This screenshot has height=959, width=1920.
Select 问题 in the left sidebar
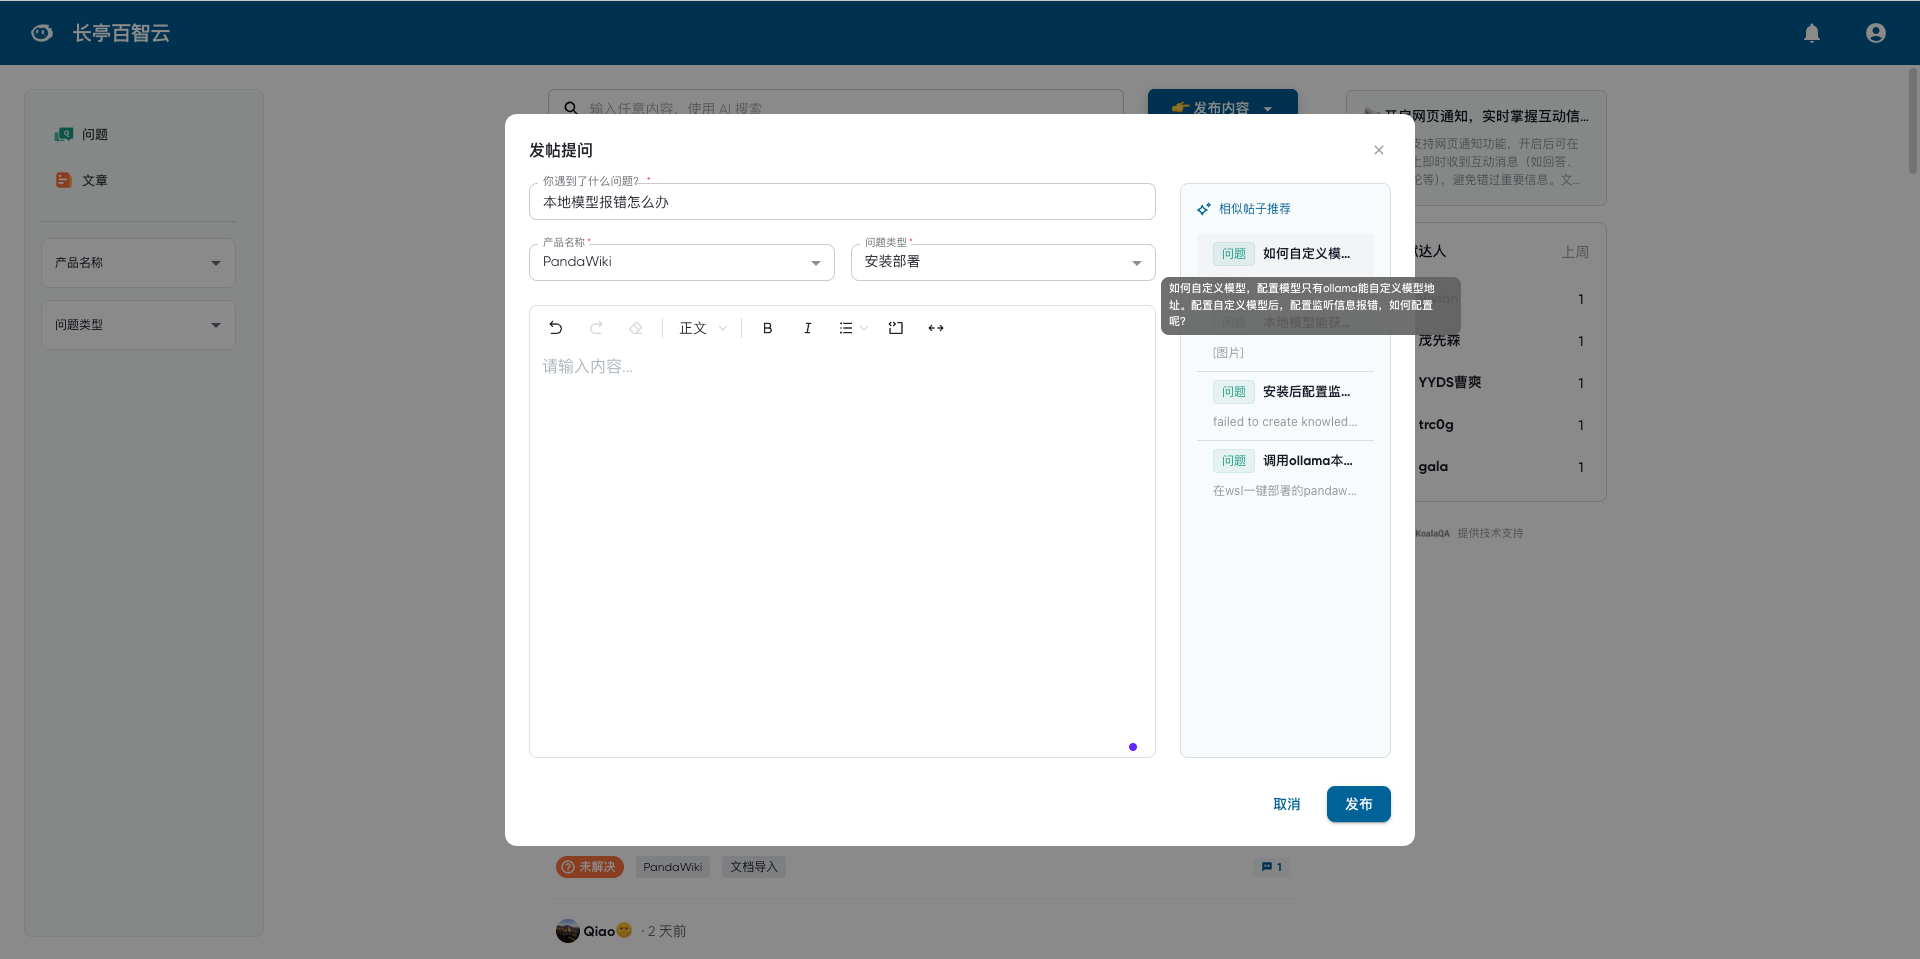click(96, 134)
